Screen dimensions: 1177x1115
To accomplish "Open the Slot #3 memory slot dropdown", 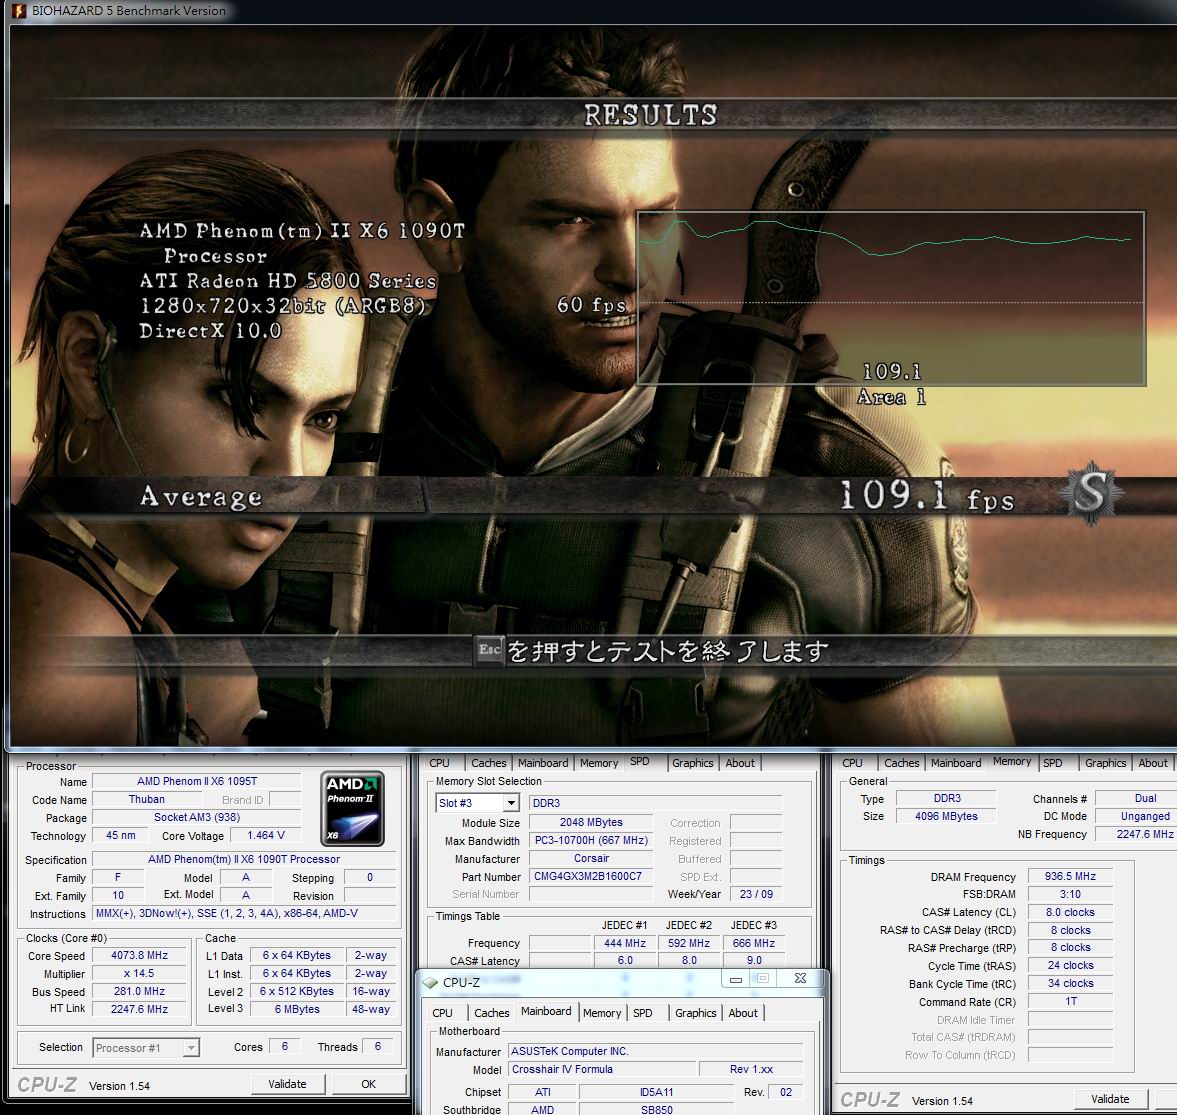I will (511, 803).
